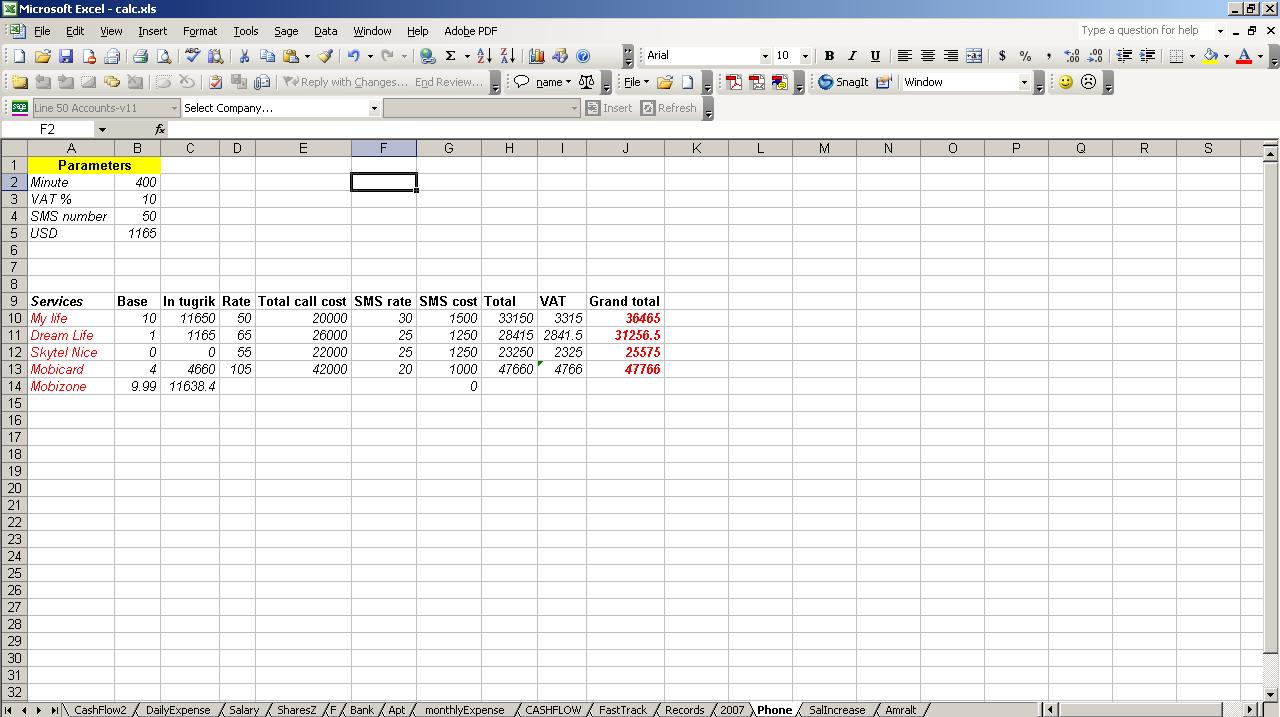
Task: Toggle italic formatting
Action: pyautogui.click(x=852, y=56)
